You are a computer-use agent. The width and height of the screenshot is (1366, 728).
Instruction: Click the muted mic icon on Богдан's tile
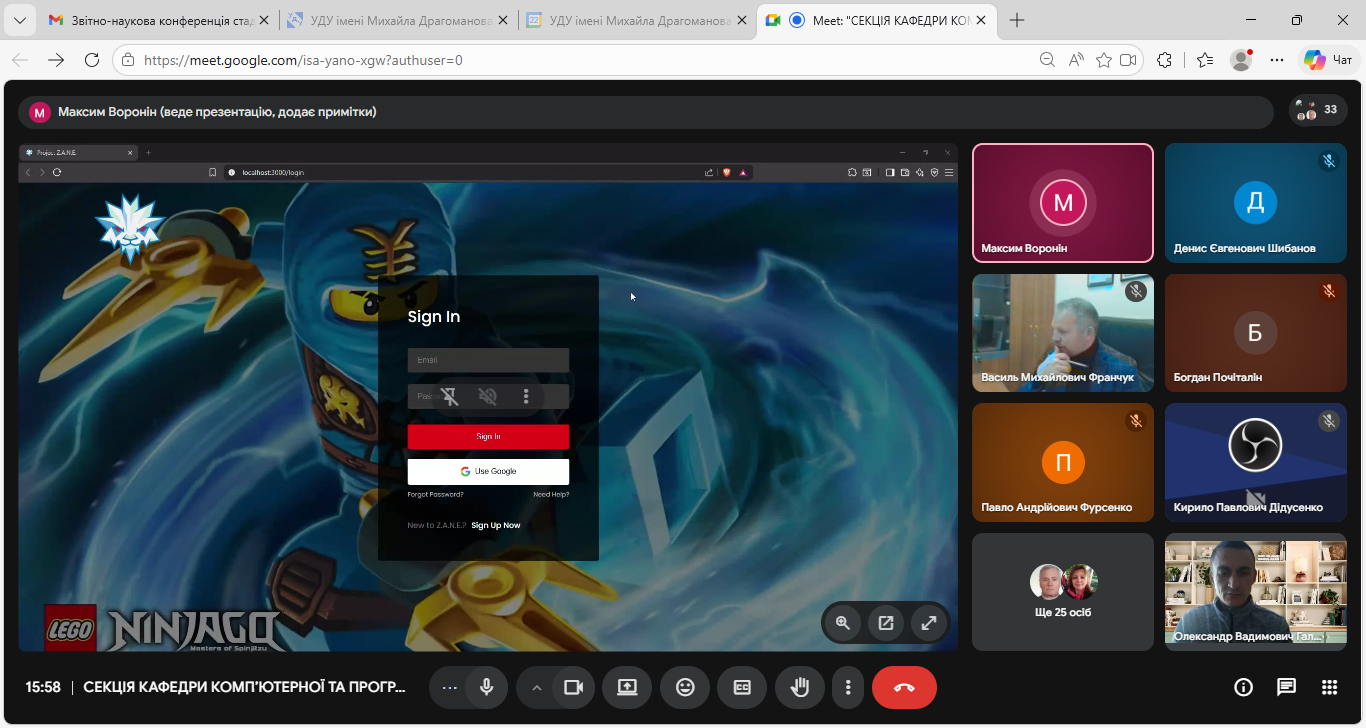pos(1329,291)
